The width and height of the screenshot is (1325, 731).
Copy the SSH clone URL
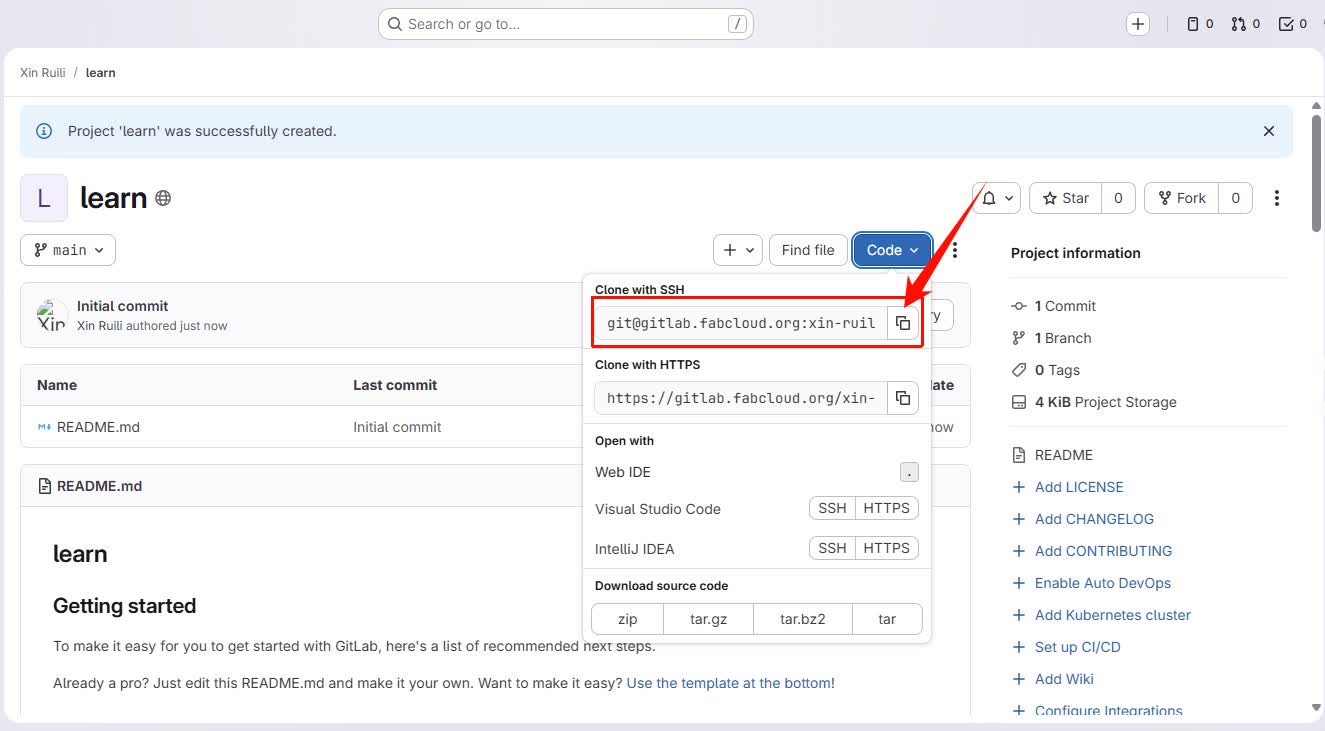point(903,323)
